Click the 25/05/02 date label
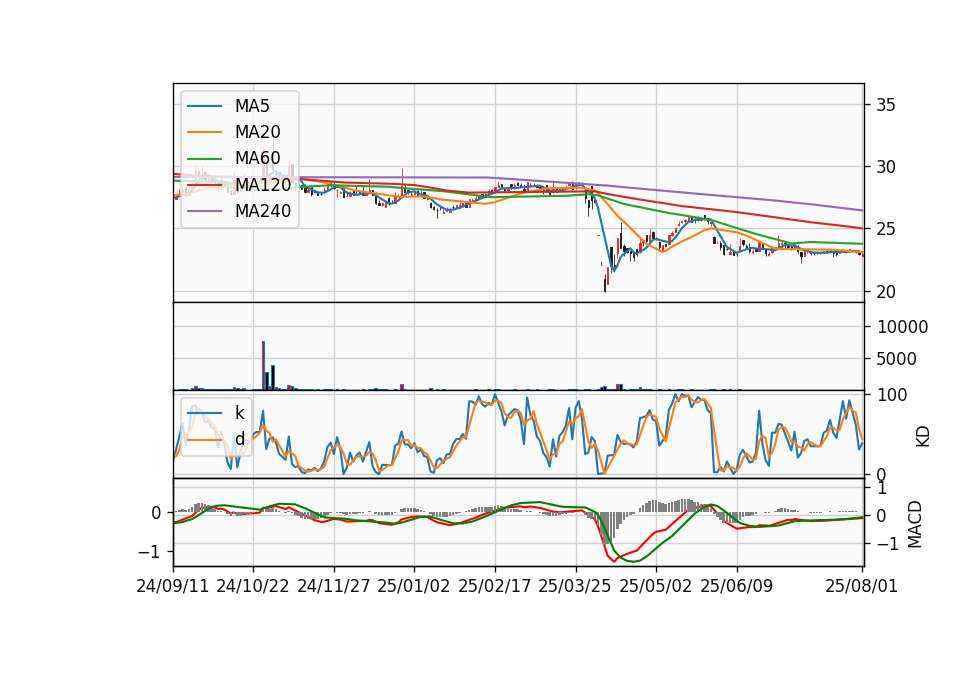This screenshot has height=690, width=960. (x=656, y=586)
